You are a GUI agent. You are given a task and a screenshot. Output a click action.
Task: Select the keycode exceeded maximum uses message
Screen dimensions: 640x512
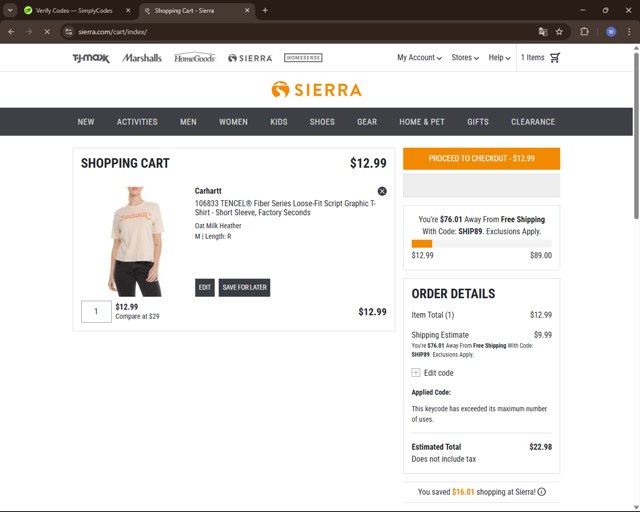click(x=479, y=414)
